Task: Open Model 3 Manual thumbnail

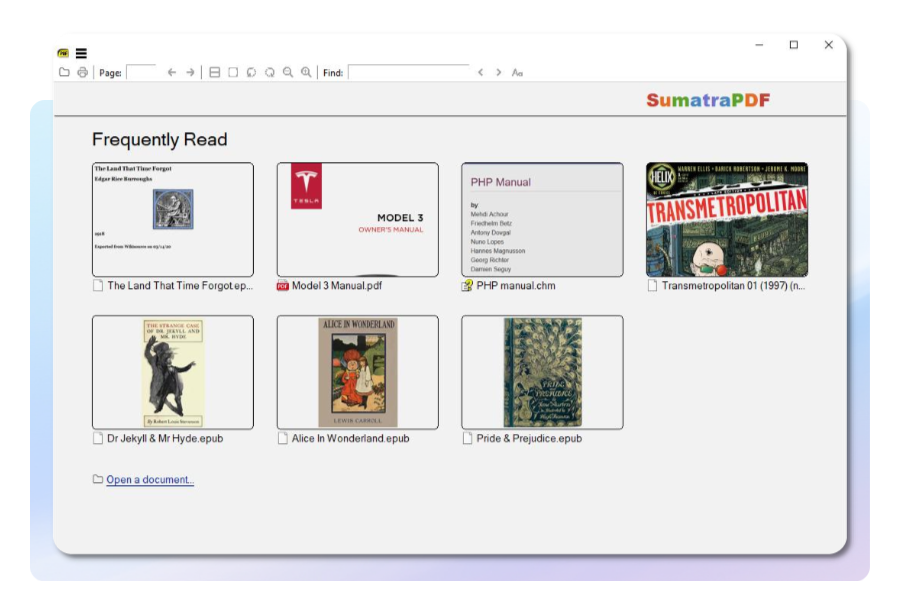Action: click(x=358, y=219)
